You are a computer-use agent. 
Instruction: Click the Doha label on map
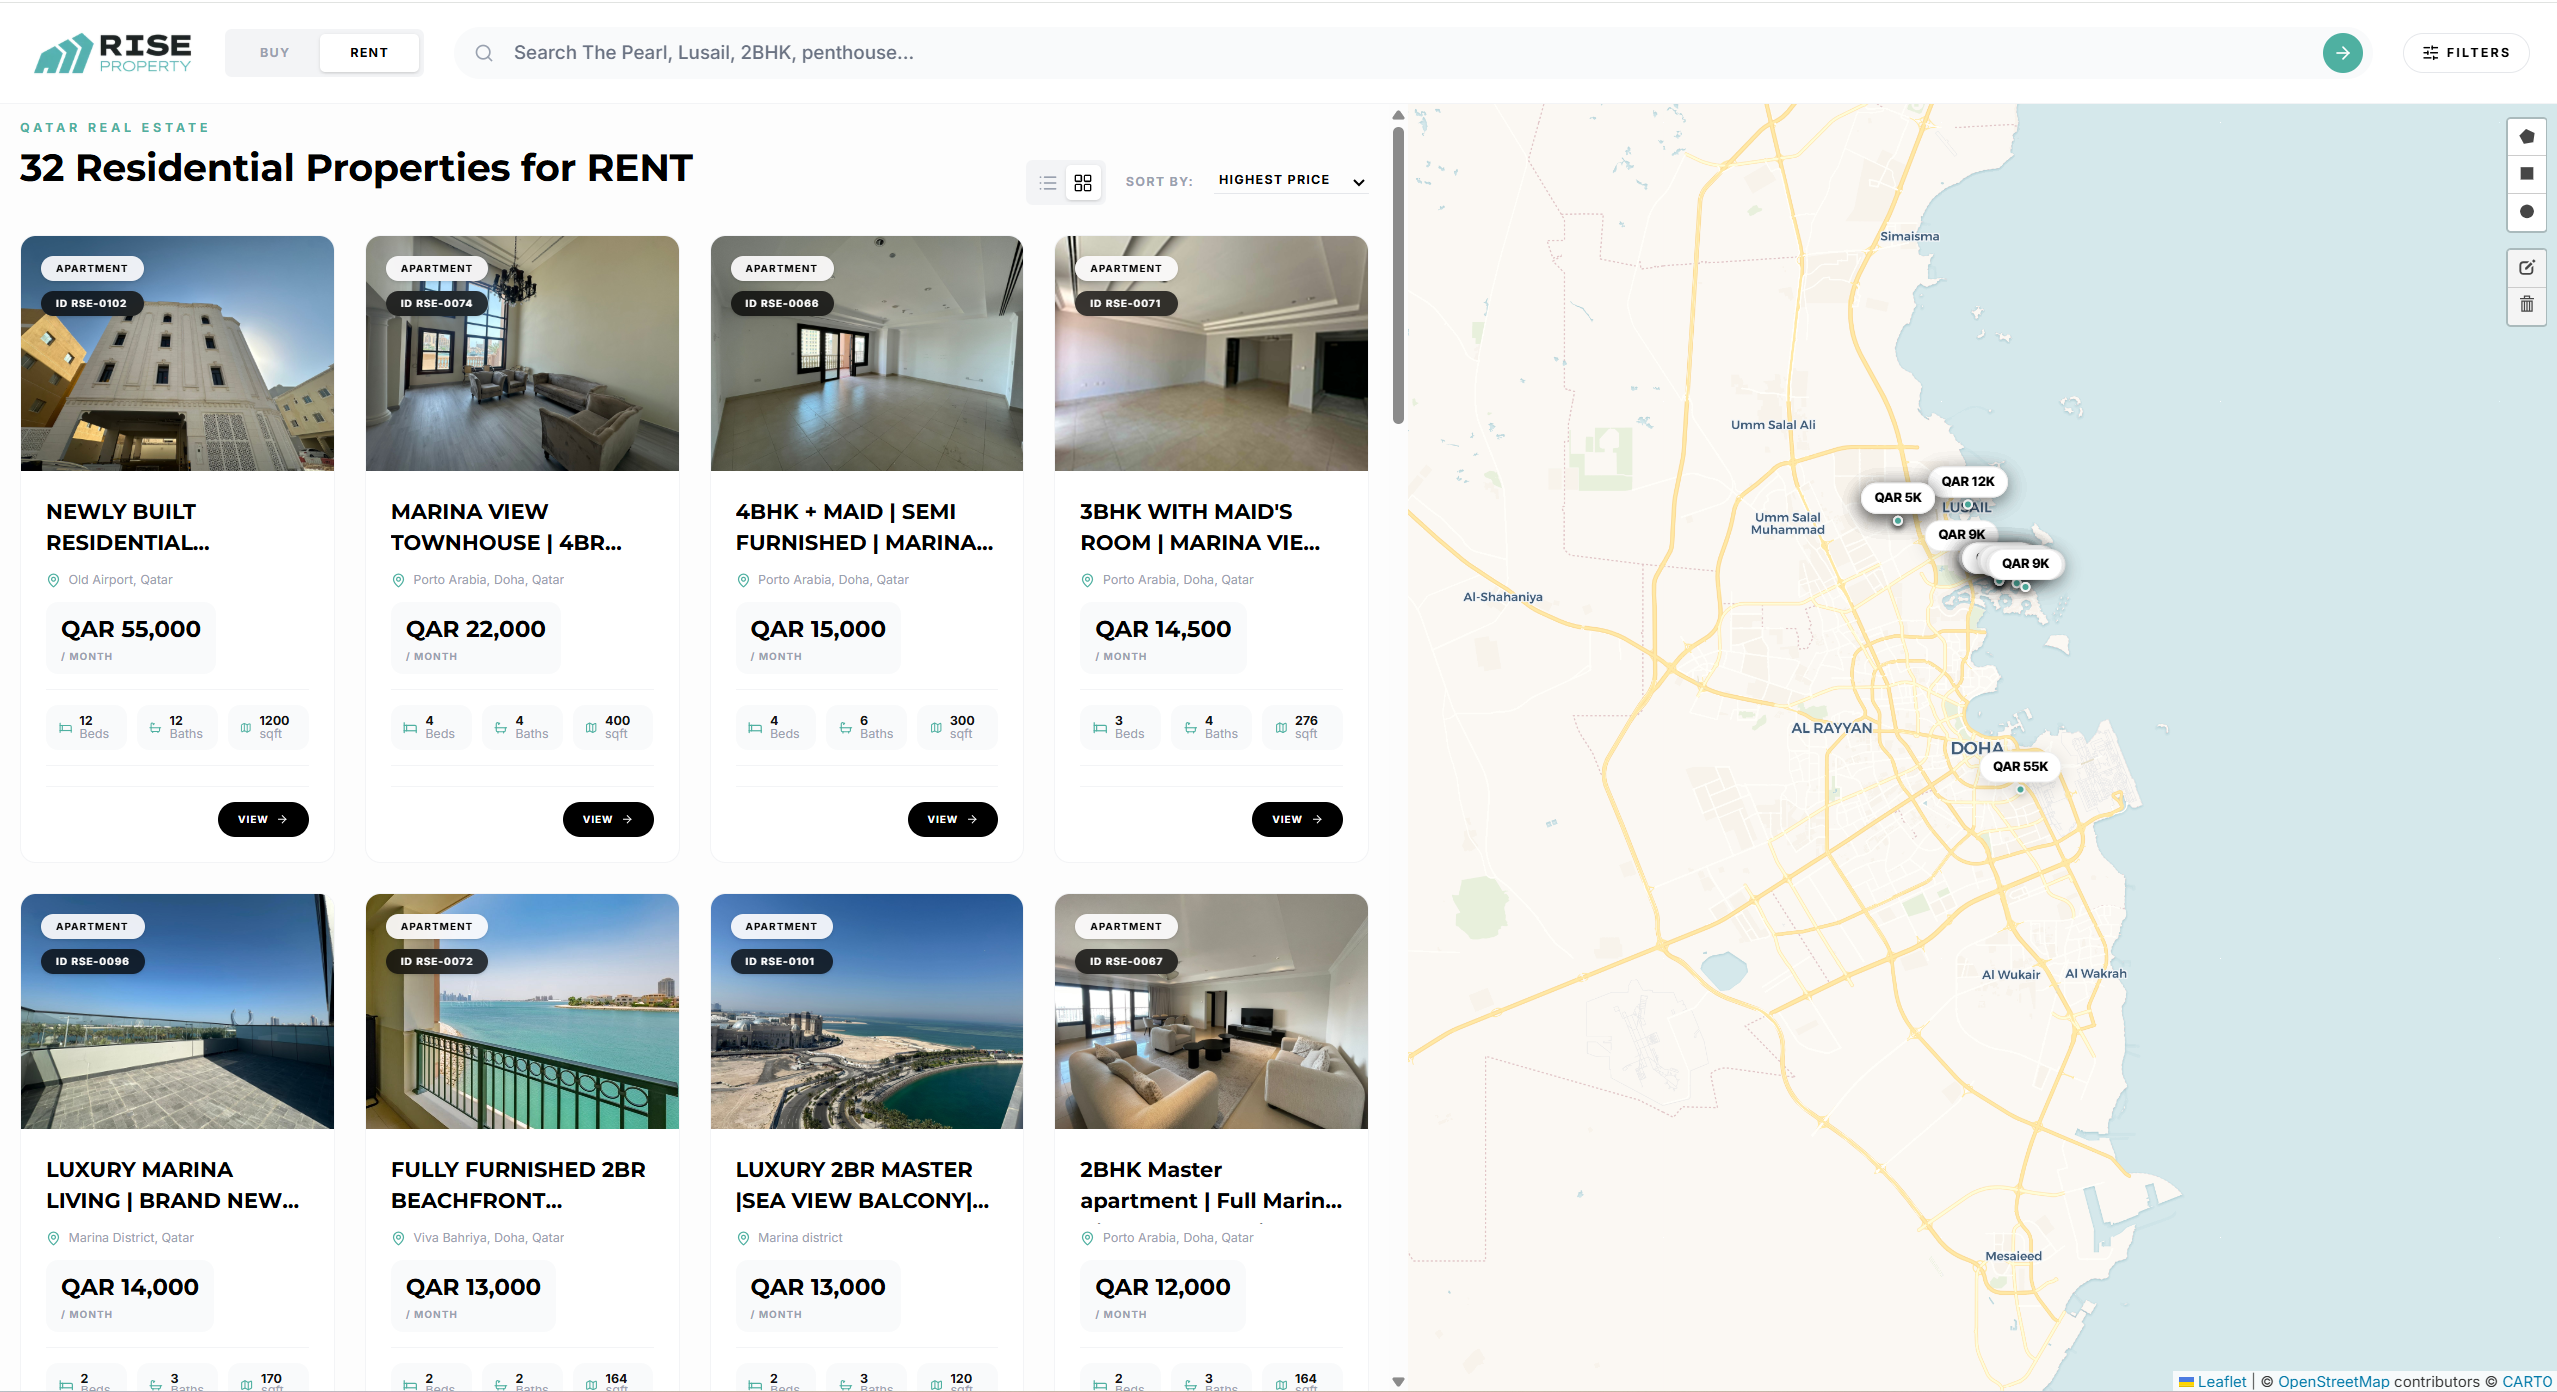[x=1977, y=748]
